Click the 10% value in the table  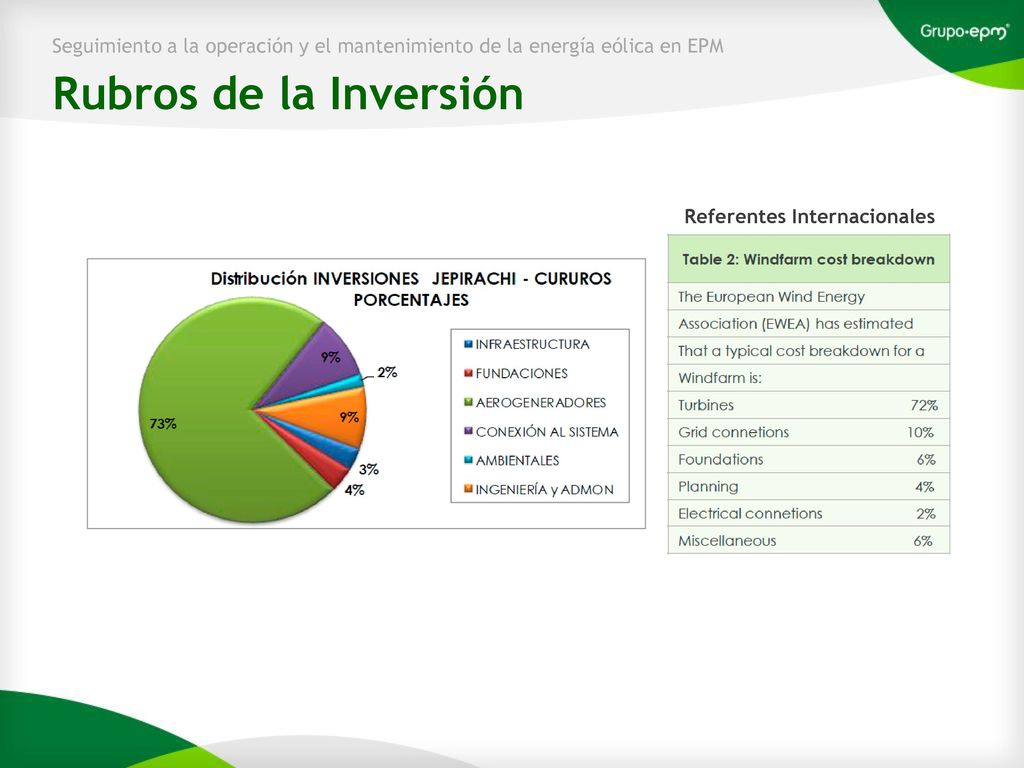(x=920, y=432)
